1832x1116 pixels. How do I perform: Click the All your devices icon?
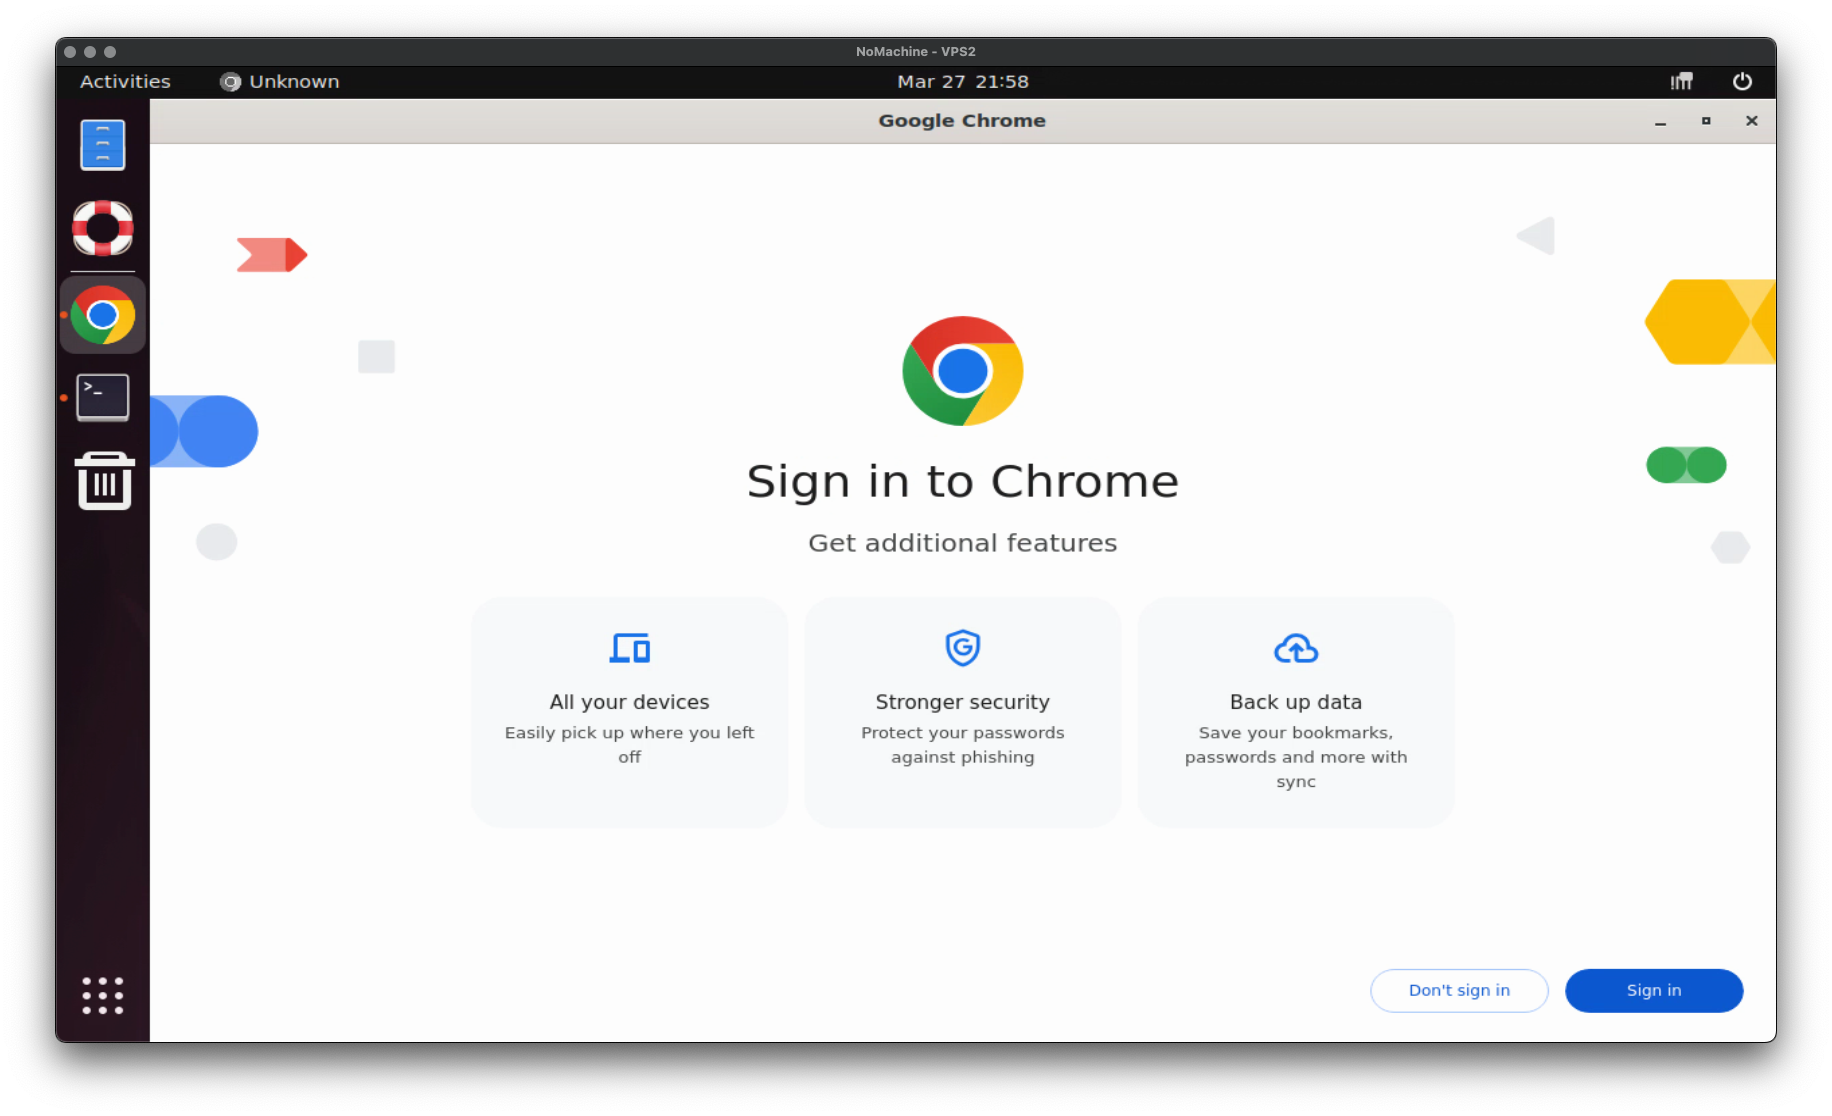coord(630,648)
